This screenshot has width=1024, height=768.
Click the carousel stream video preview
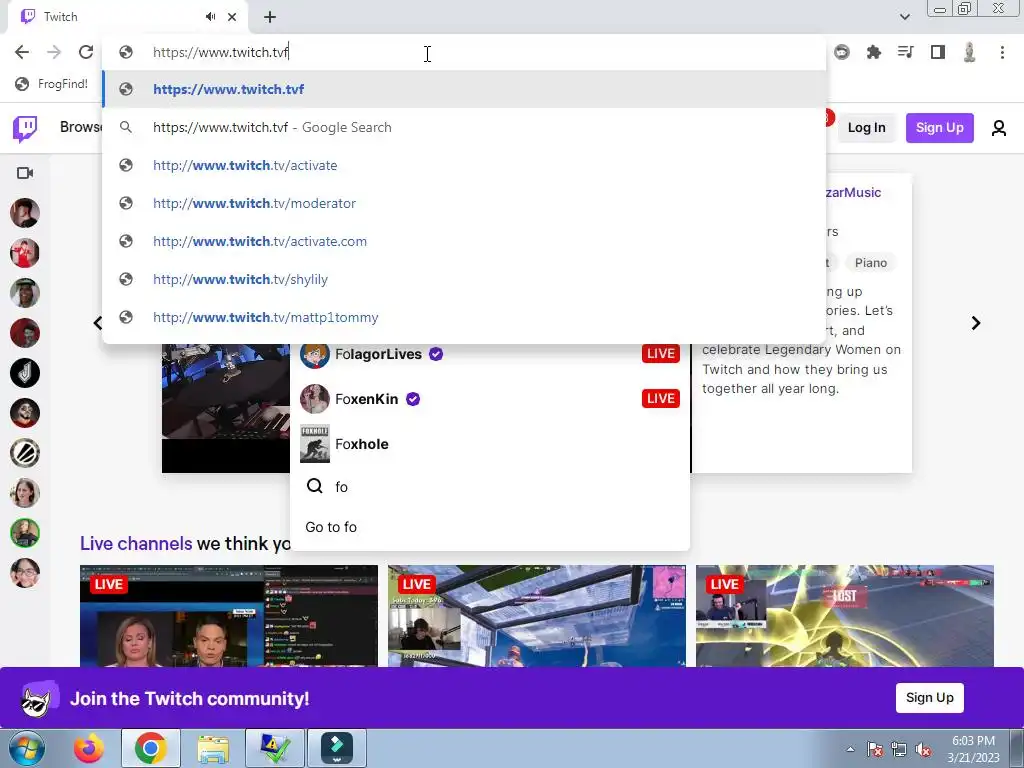(226, 408)
